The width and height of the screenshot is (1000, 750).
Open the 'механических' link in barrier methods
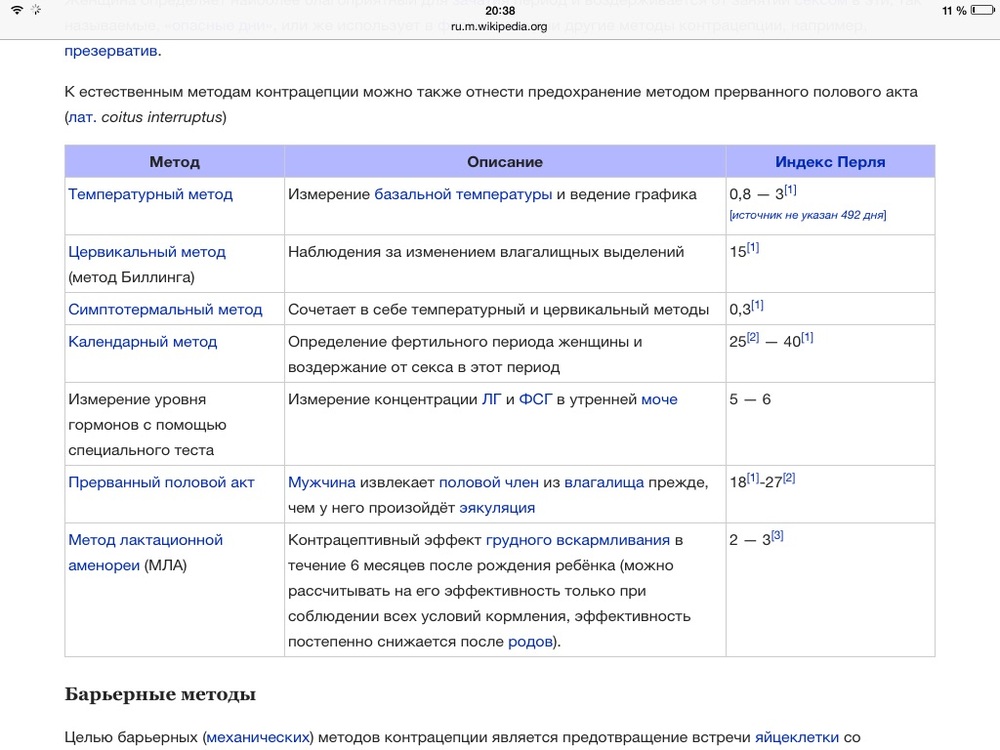tap(258, 737)
